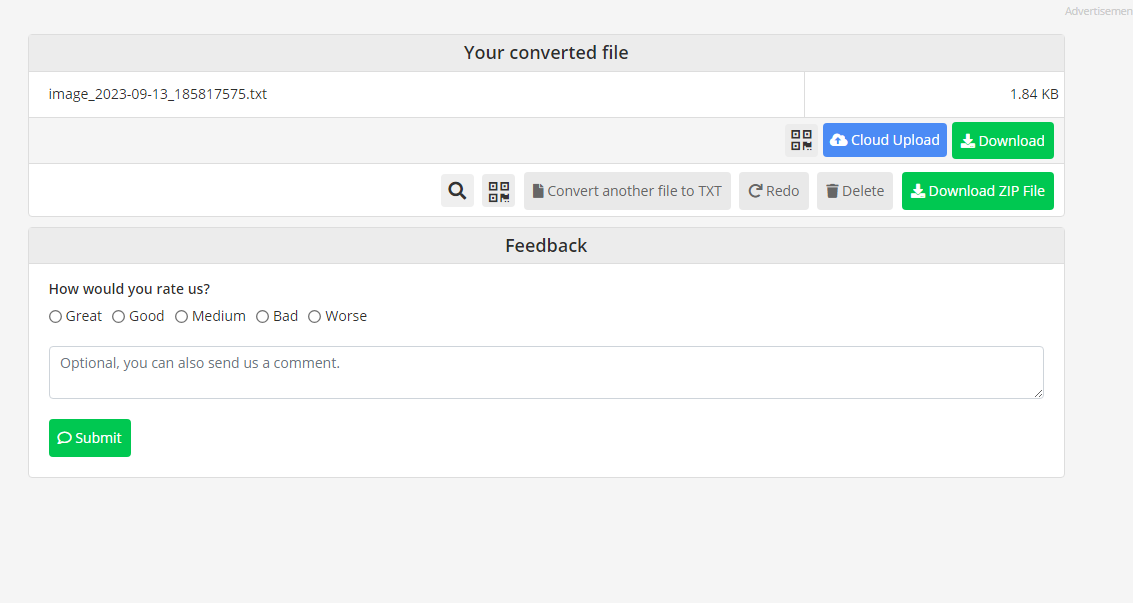
Task: Select the Great rating option
Action: coord(56,316)
